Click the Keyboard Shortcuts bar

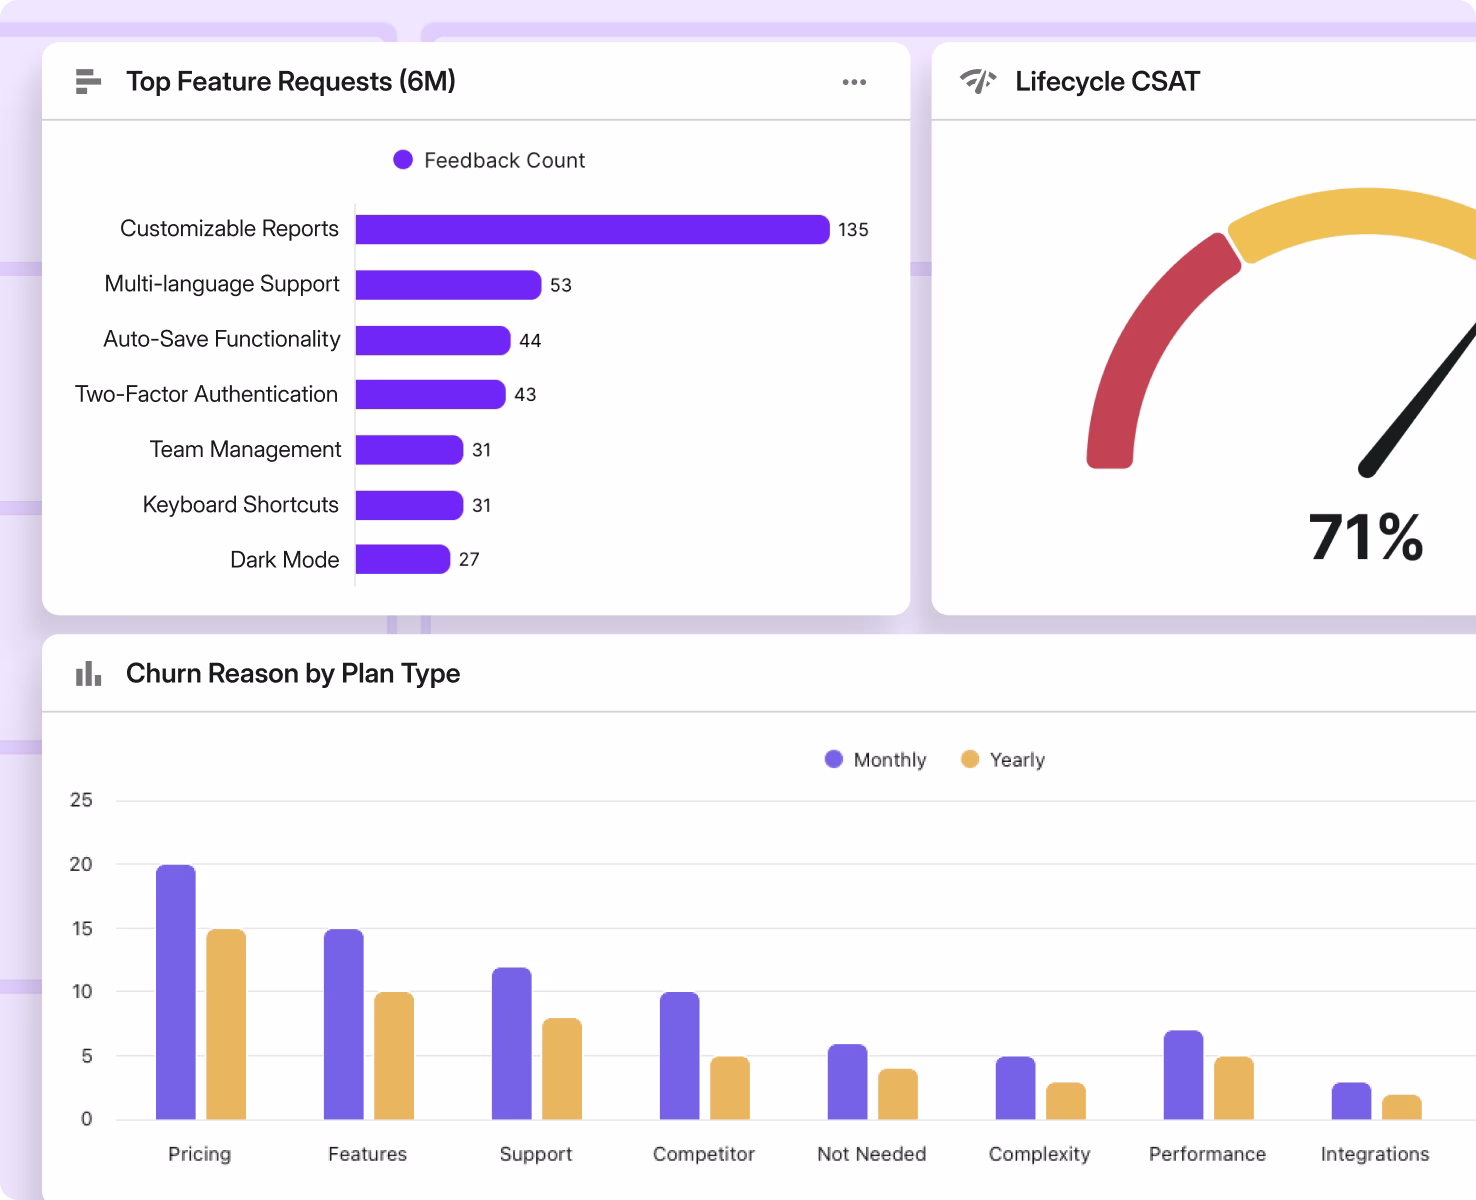[x=410, y=505]
